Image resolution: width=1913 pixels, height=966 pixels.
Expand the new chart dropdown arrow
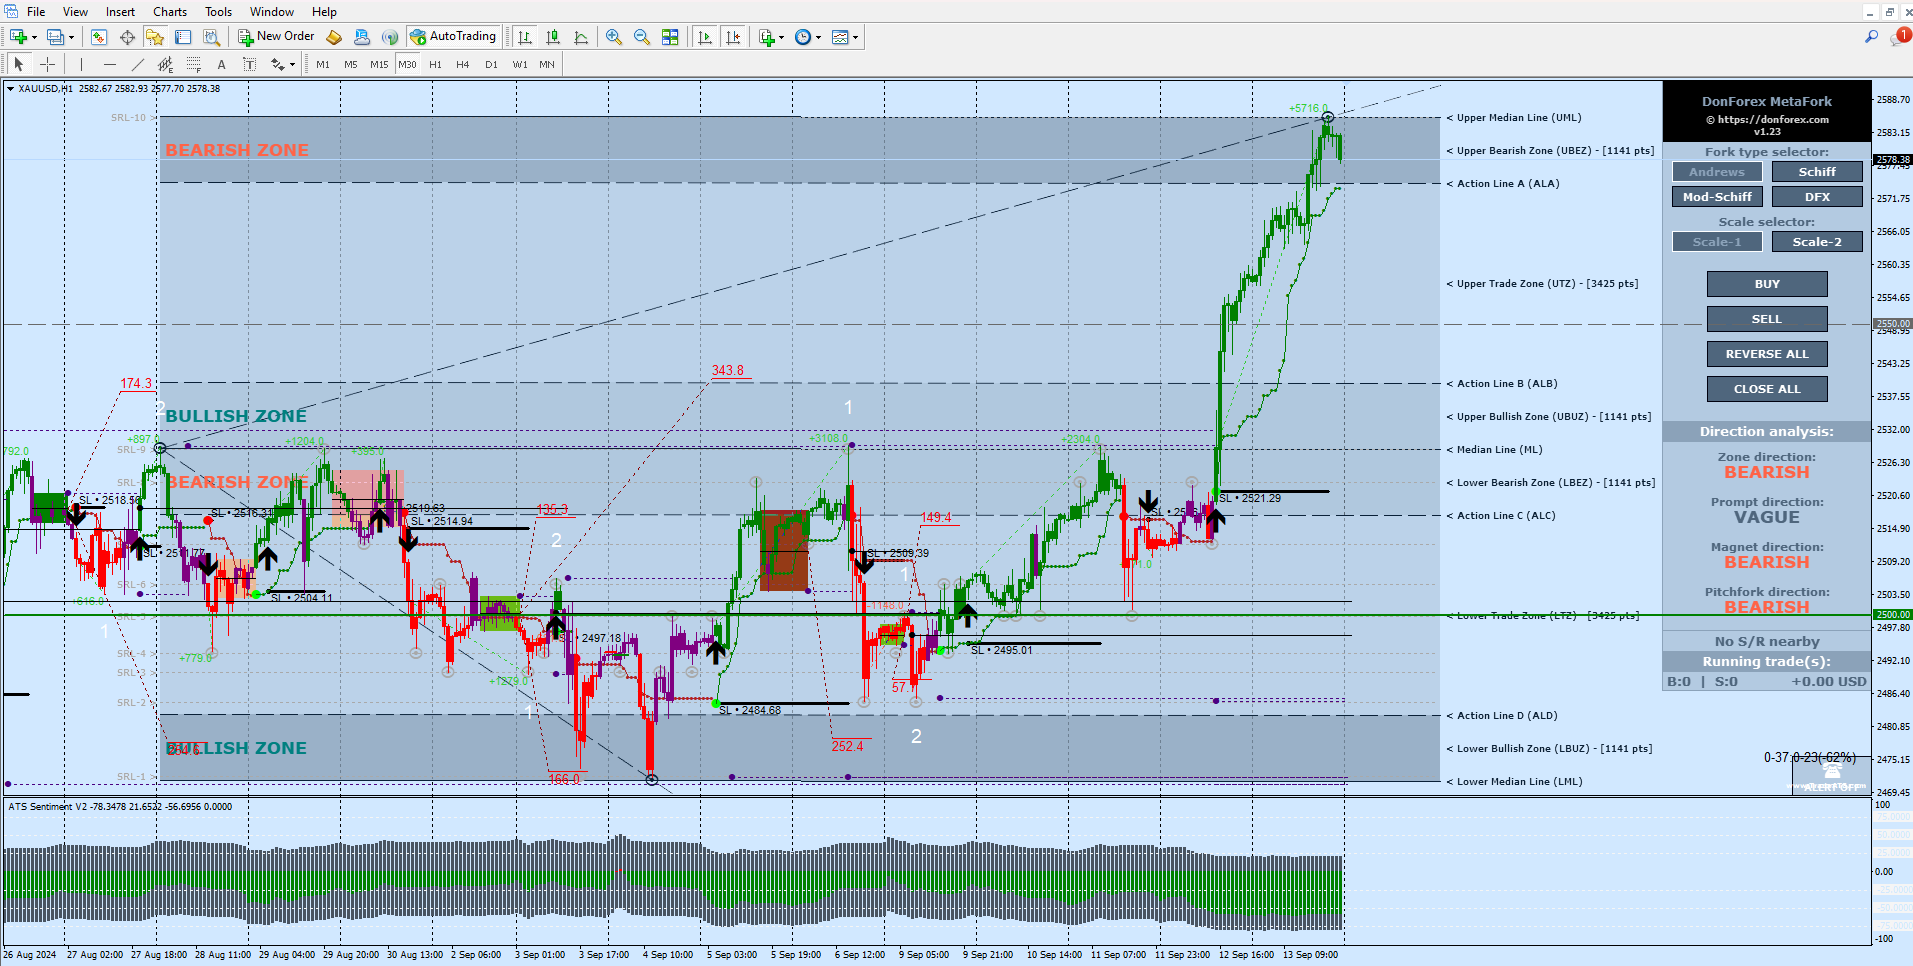[34, 37]
